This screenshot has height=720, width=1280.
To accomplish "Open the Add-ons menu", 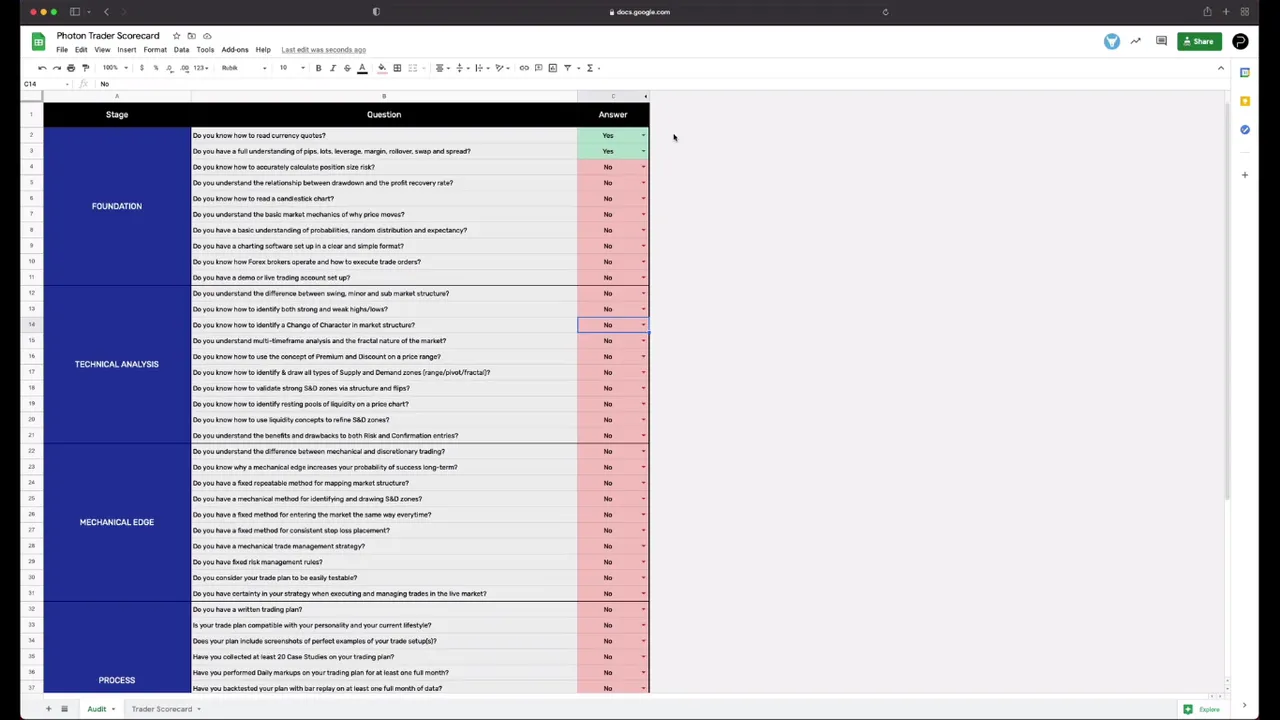I will (x=235, y=50).
